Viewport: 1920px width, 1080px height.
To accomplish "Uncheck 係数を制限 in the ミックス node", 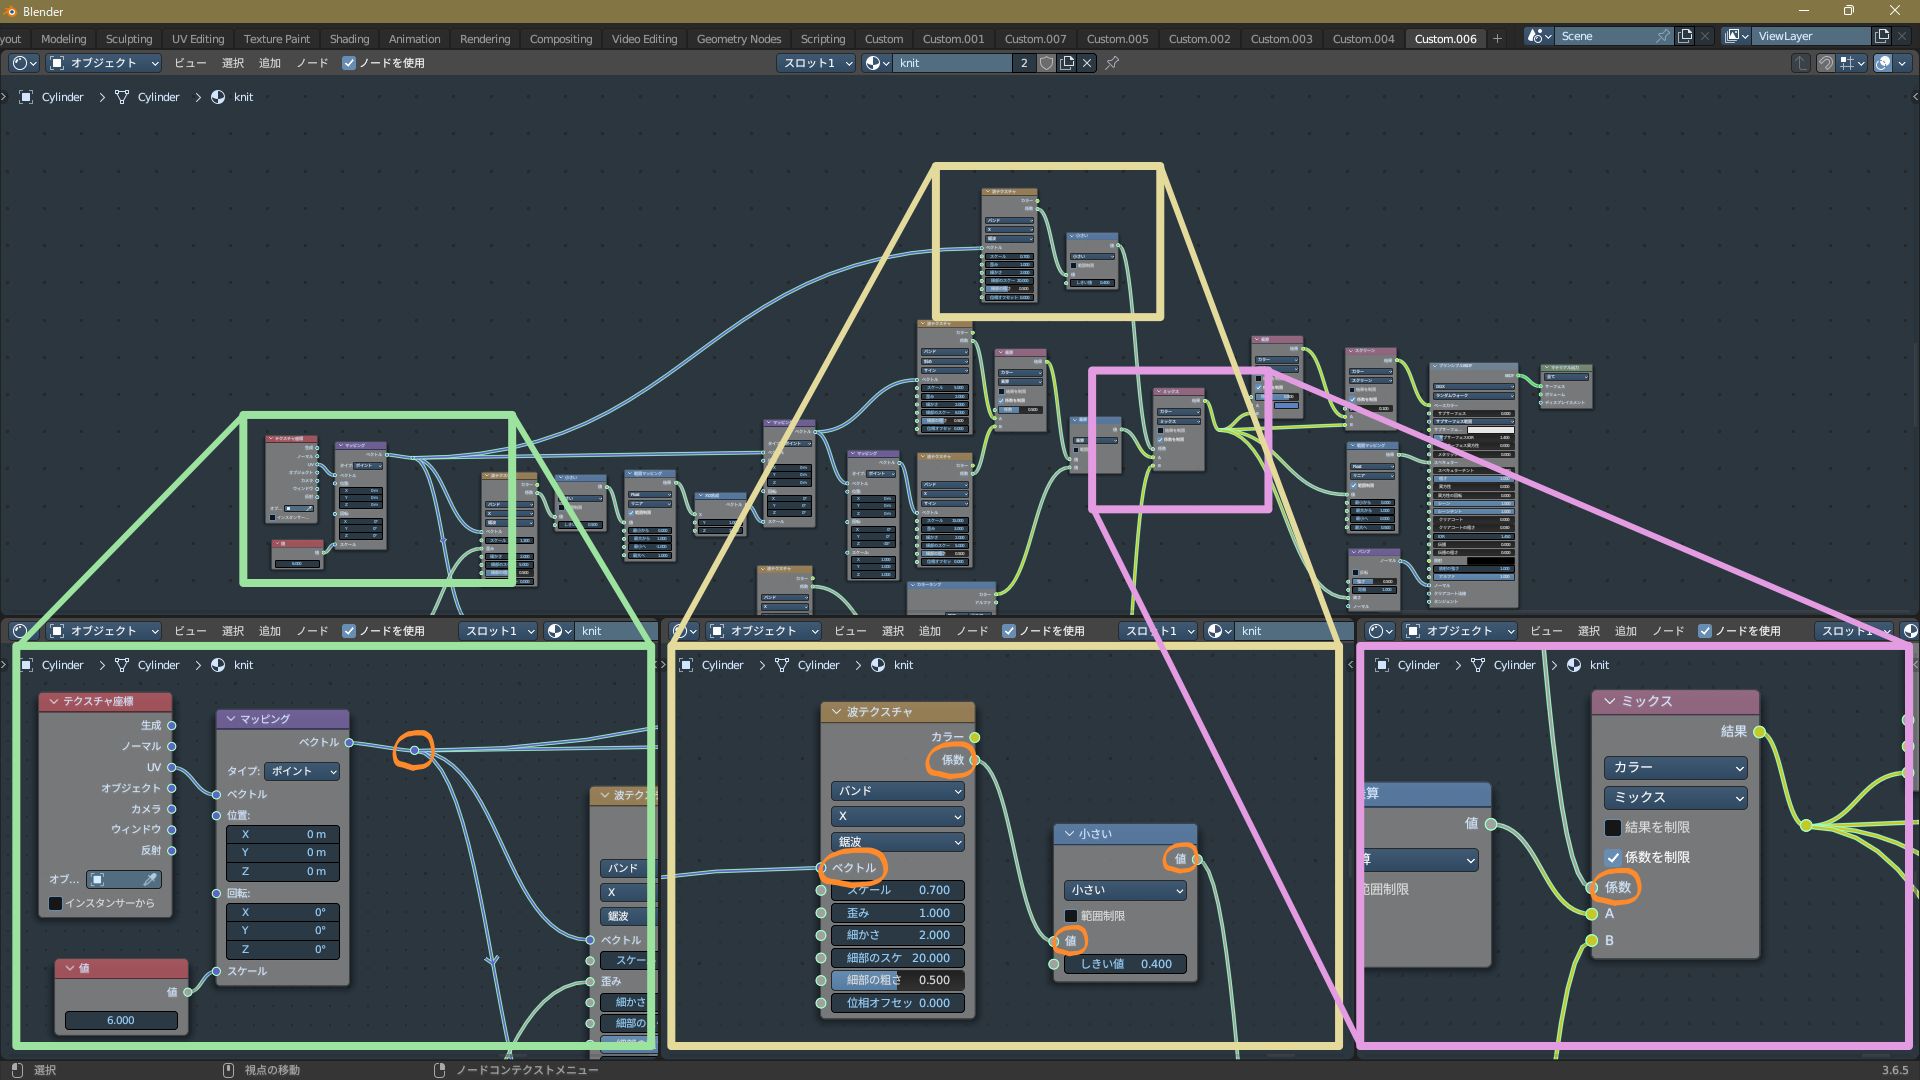I will pos(1613,857).
